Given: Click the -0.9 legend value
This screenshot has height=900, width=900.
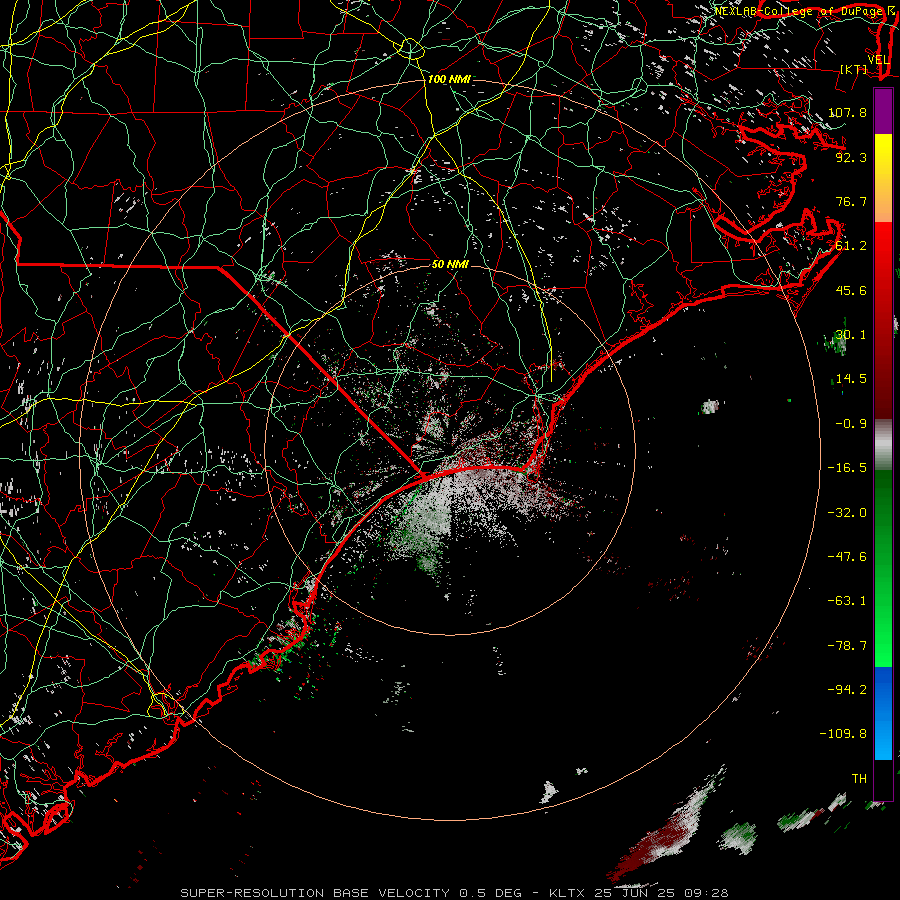Looking at the screenshot, I should pyautogui.click(x=851, y=424).
